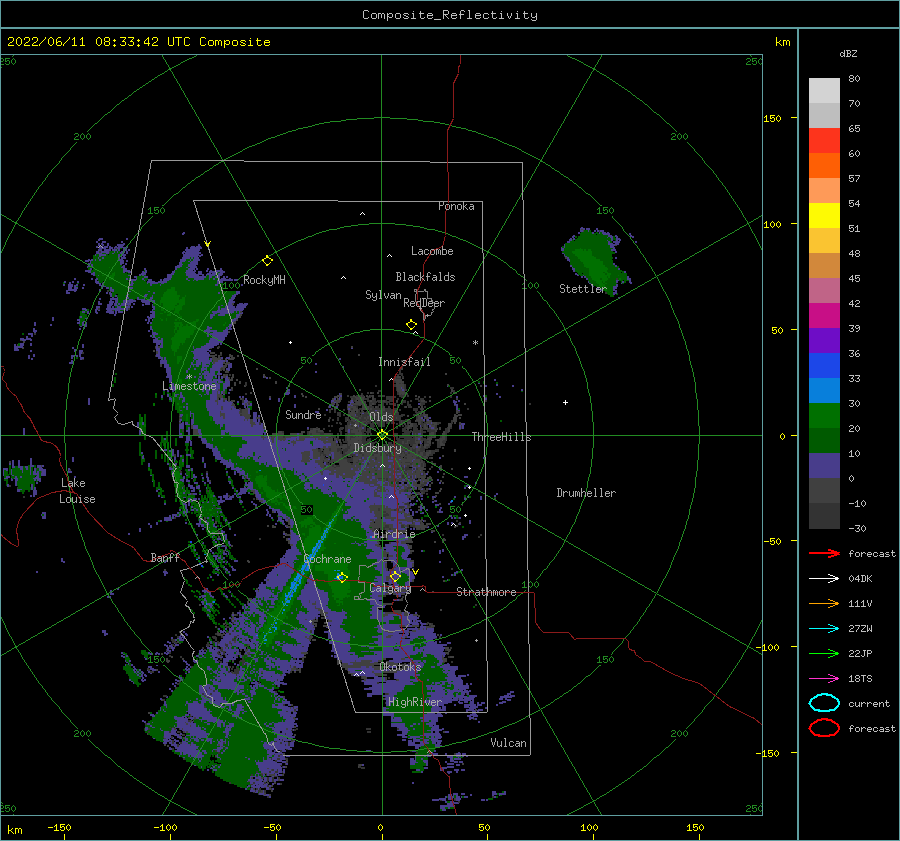Click the dBZ legend heading
Image resolution: width=900 pixels, height=841 pixels.
point(848,53)
